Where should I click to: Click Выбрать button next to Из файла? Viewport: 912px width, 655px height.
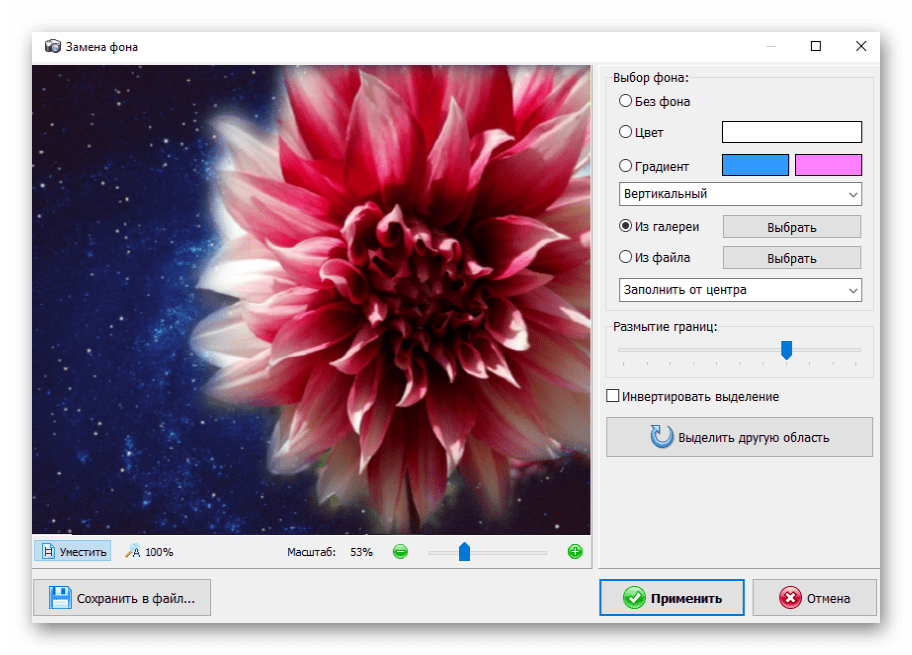[x=791, y=258]
